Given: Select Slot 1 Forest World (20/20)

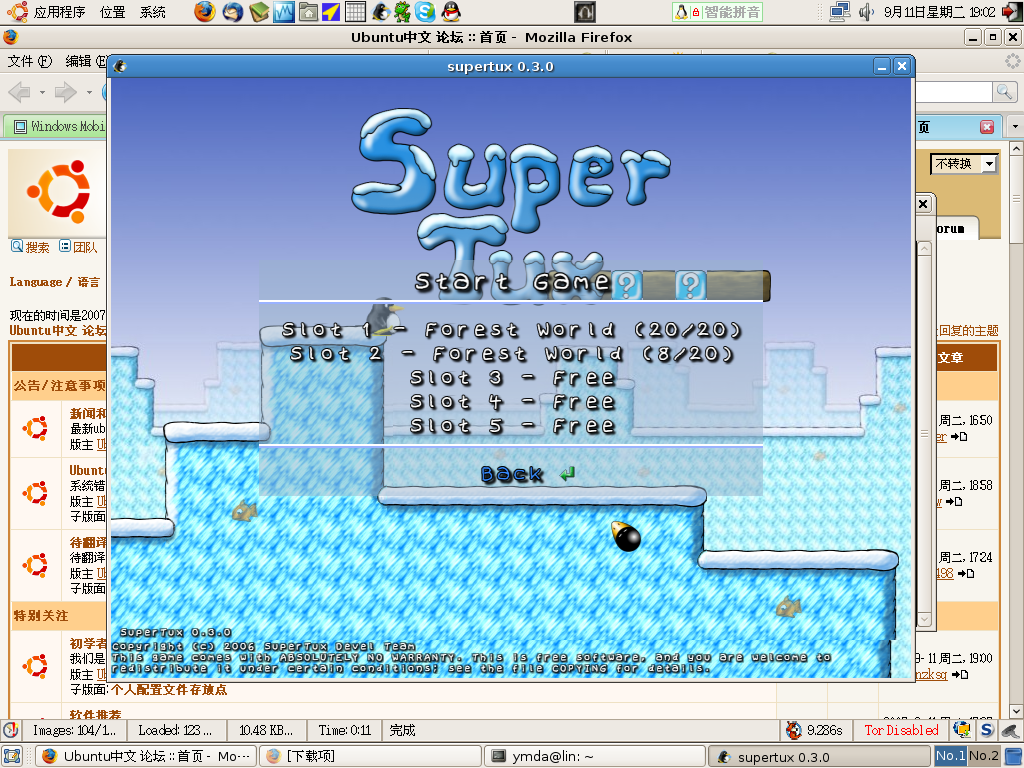Looking at the screenshot, I should point(511,330).
